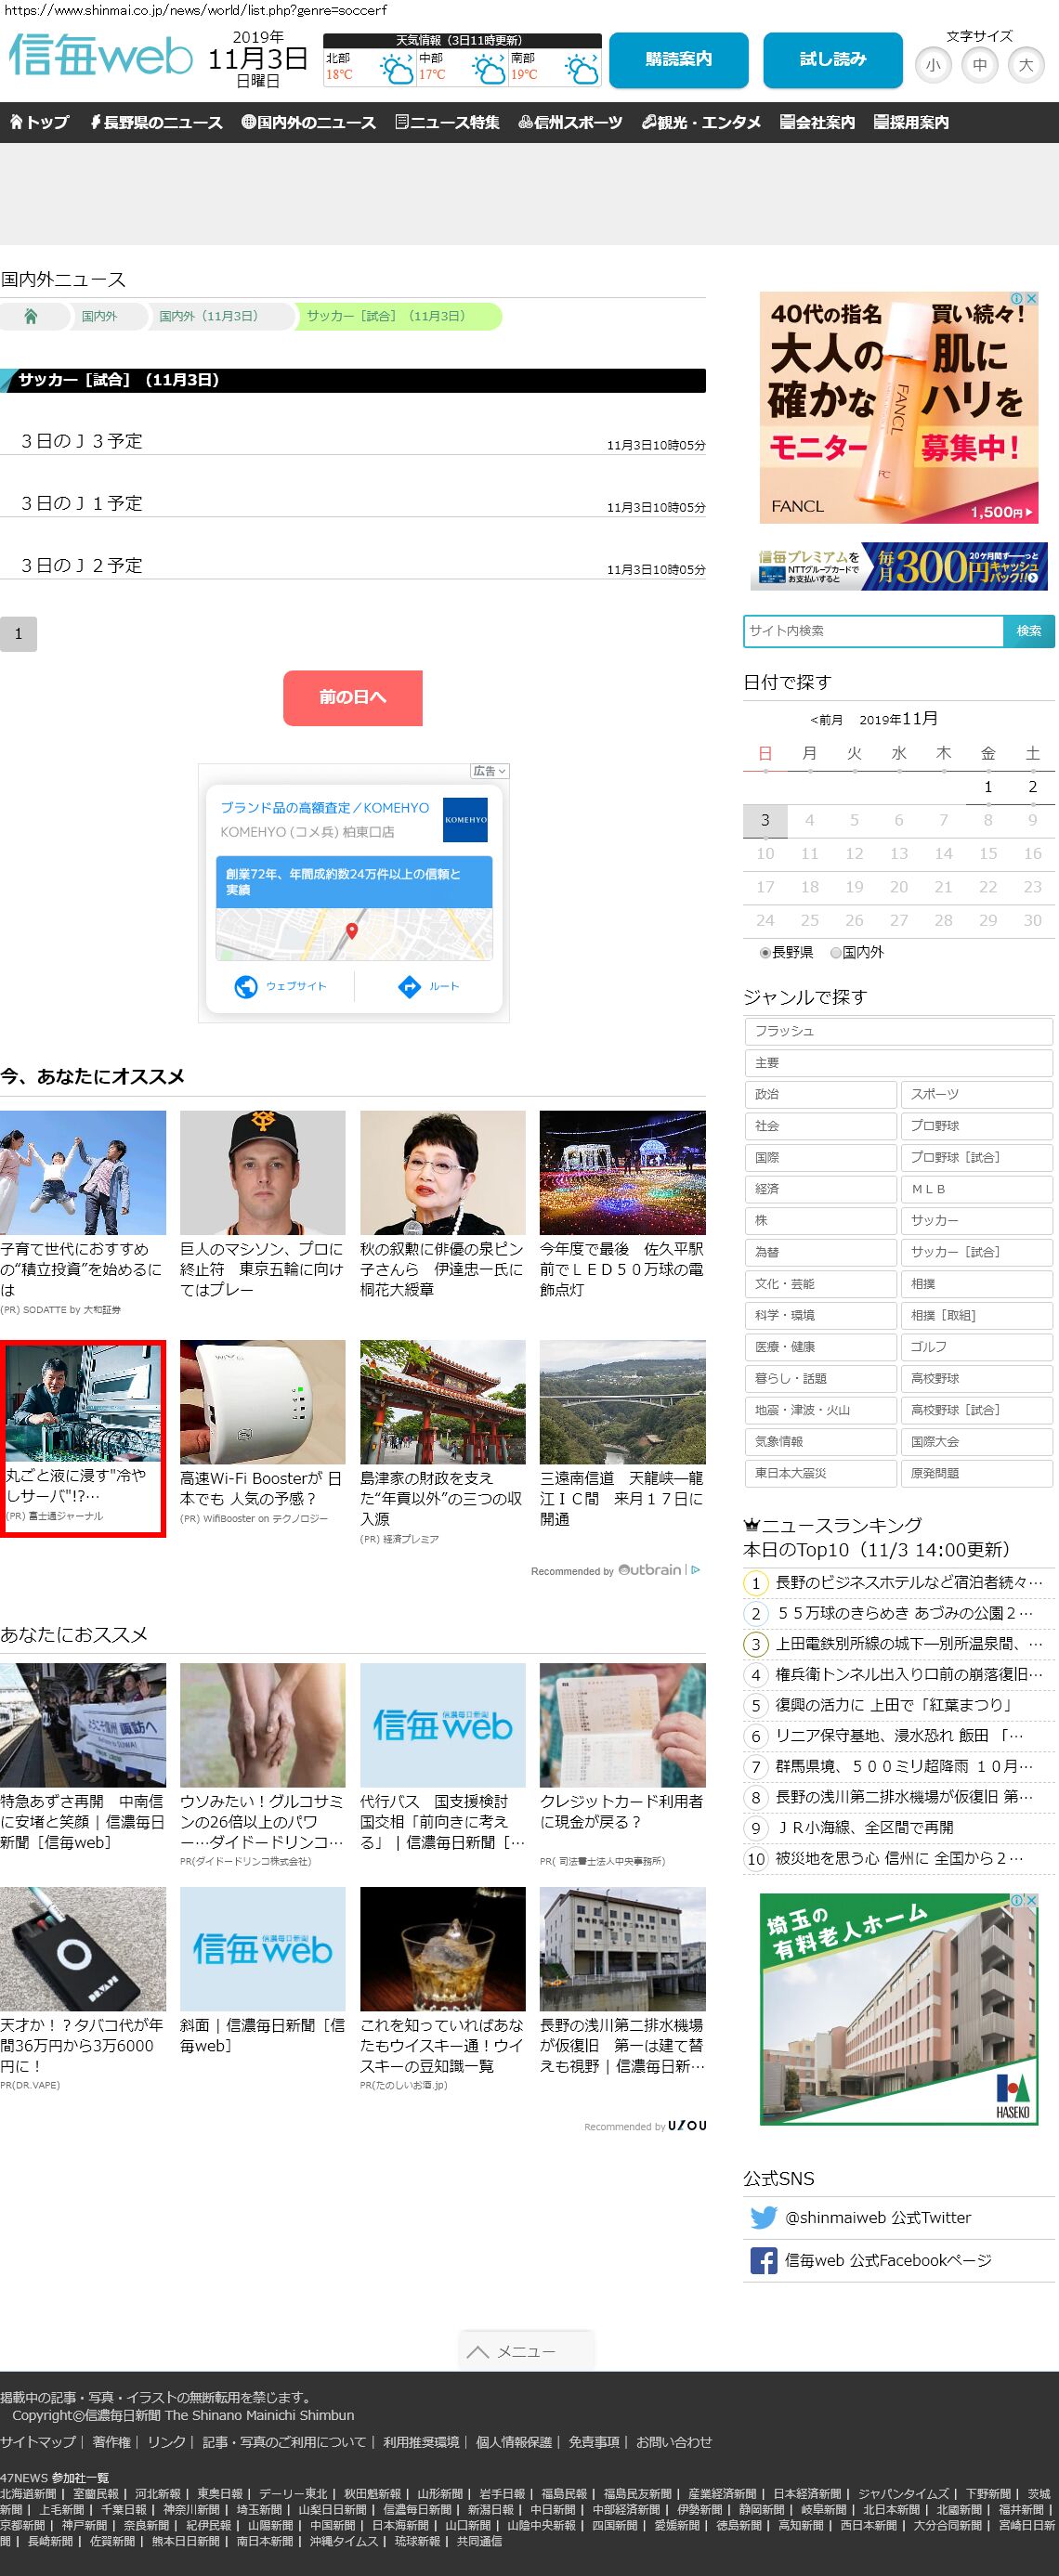Go to previous month via ＜前月
This screenshot has height=2576, width=1059.
click(826, 720)
